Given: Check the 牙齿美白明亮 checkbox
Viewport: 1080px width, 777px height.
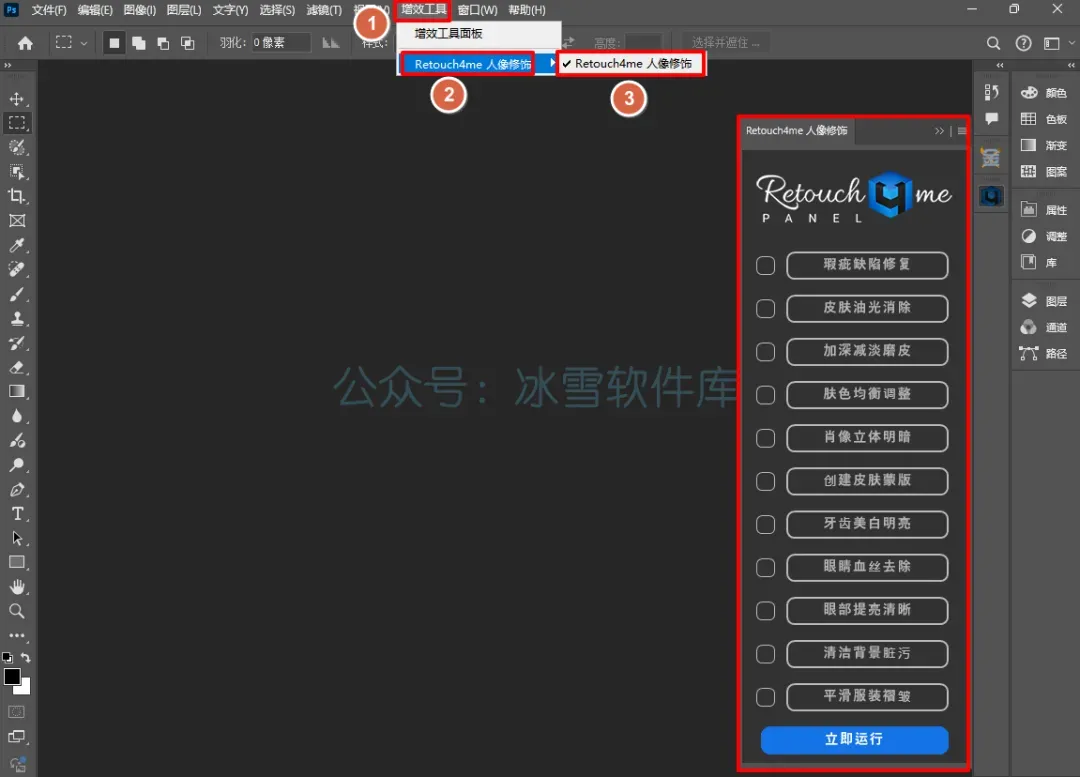Looking at the screenshot, I should tap(765, 524).
